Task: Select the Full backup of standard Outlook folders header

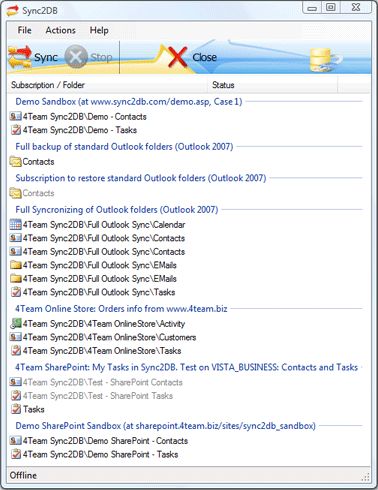Action: (124, 146)
